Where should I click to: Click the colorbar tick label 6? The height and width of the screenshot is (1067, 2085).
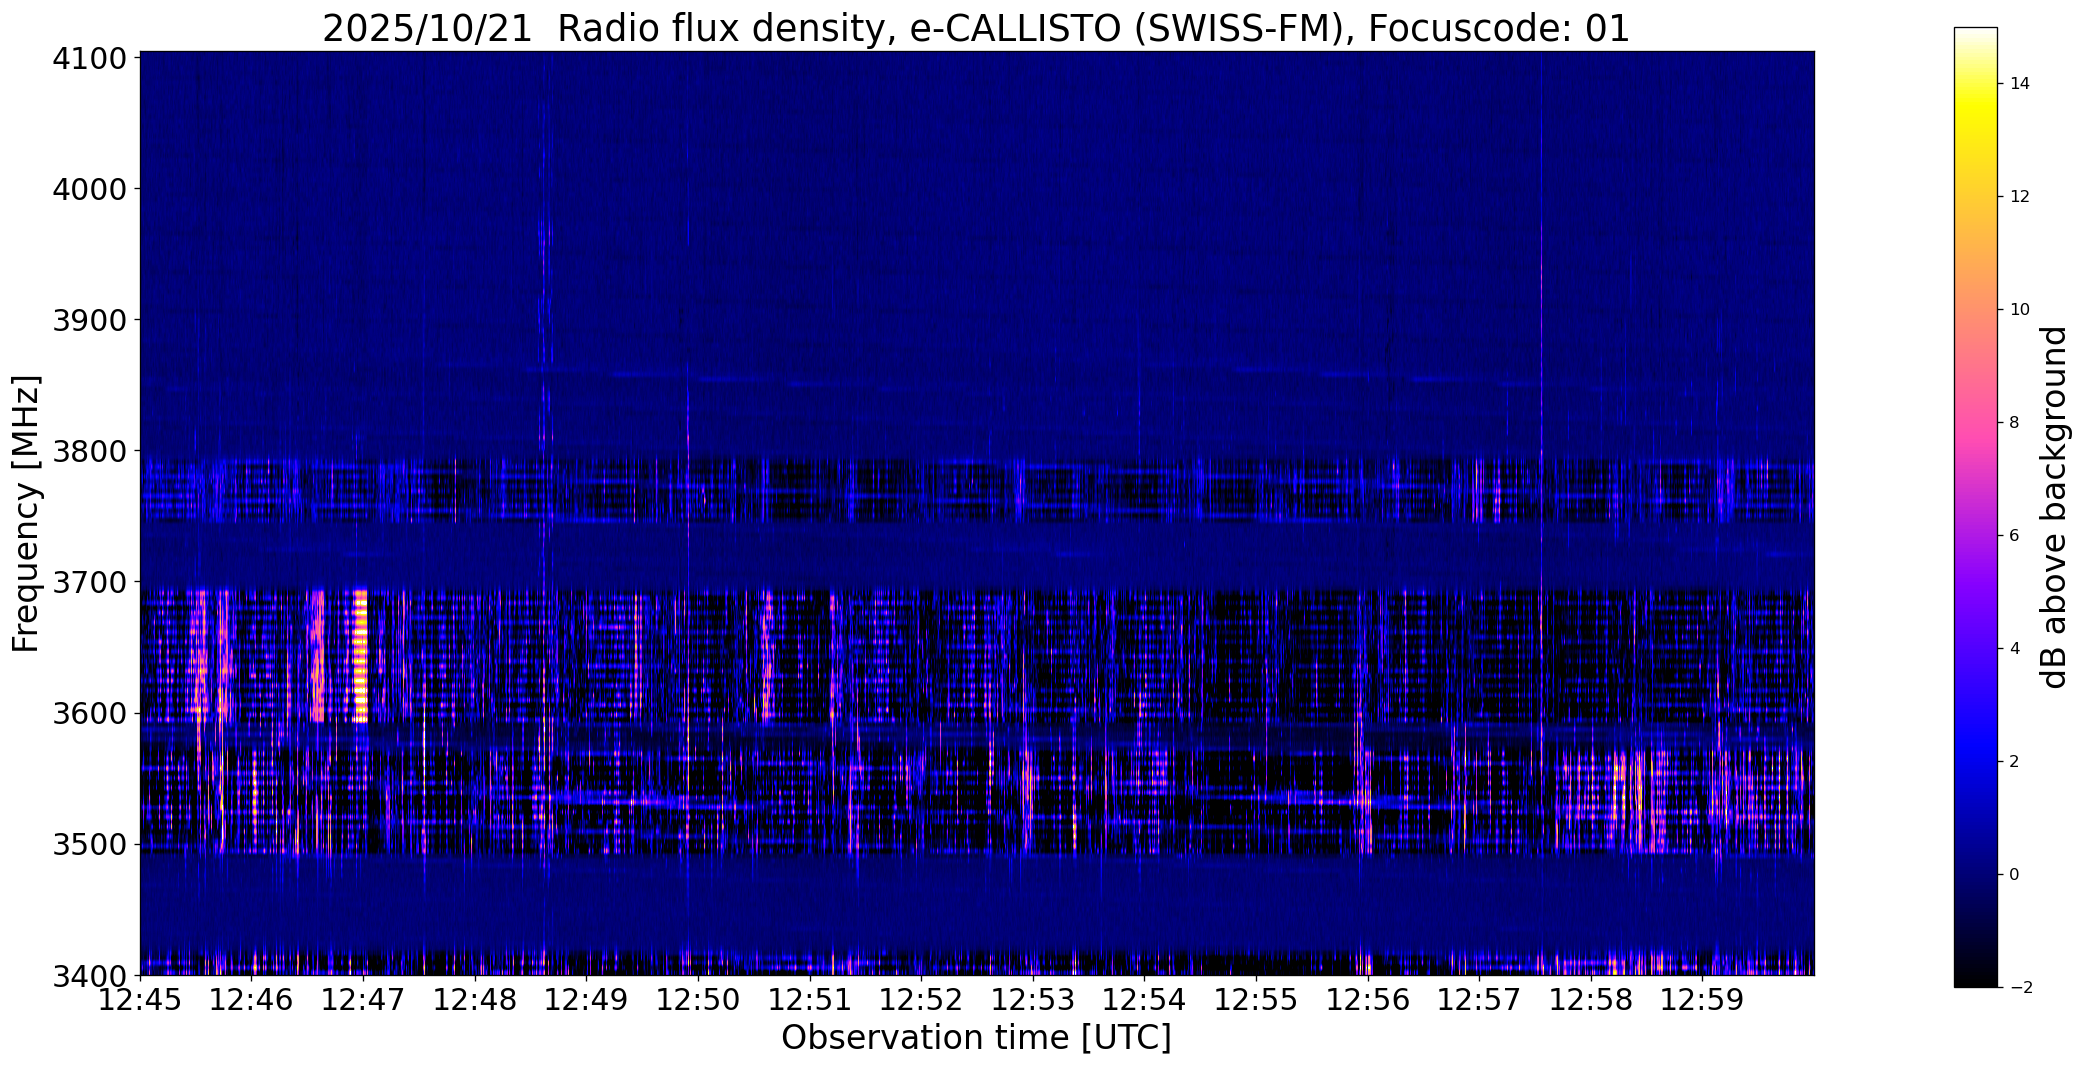point(2014,536)
